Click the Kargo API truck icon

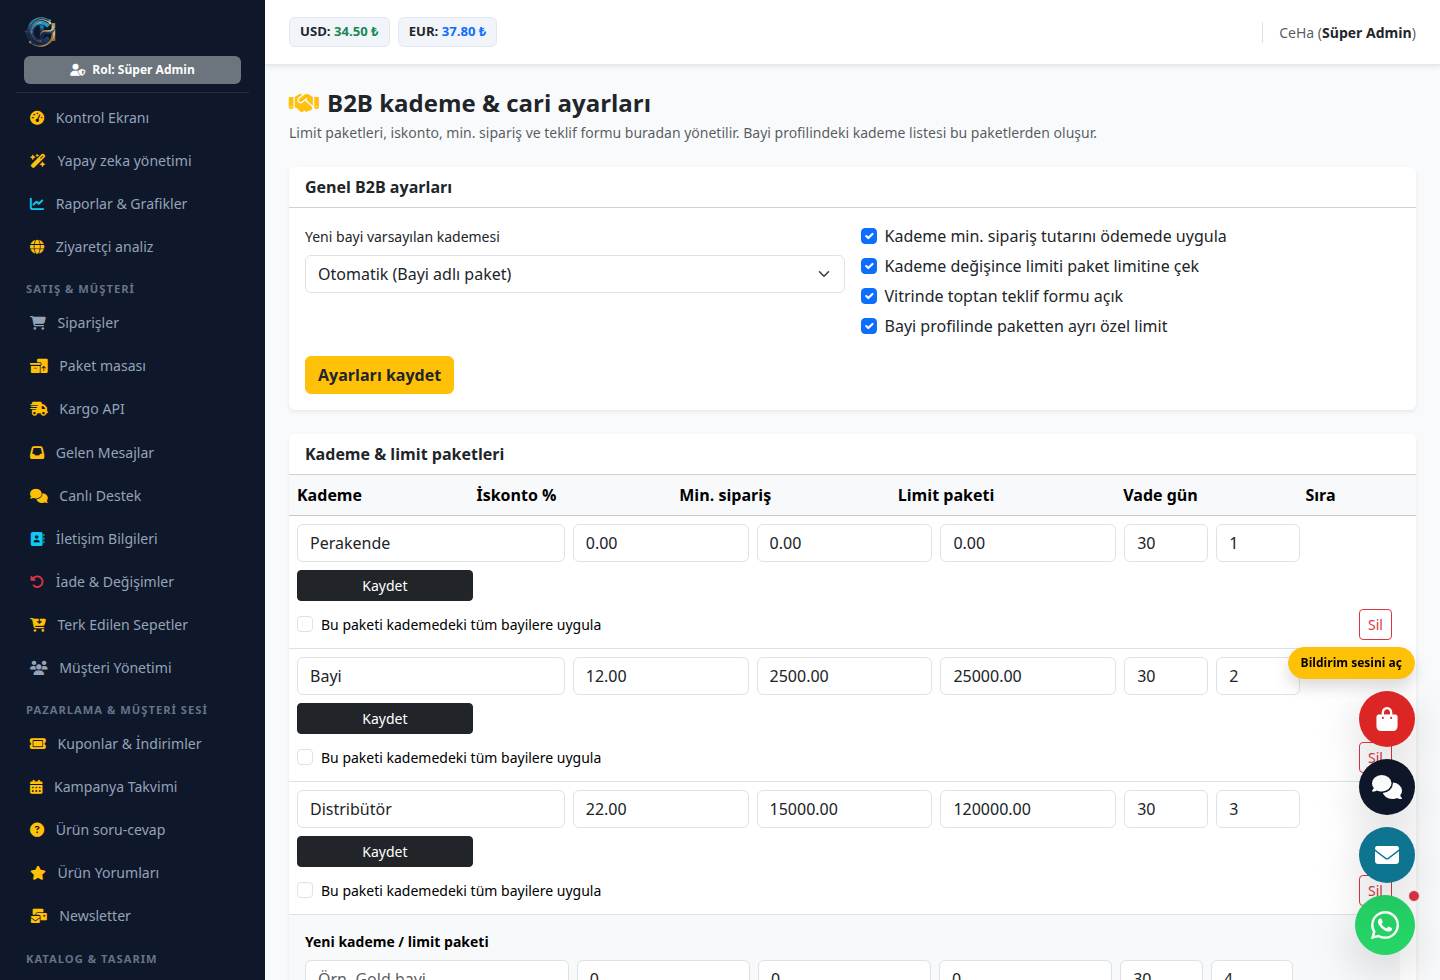[39, 409]
